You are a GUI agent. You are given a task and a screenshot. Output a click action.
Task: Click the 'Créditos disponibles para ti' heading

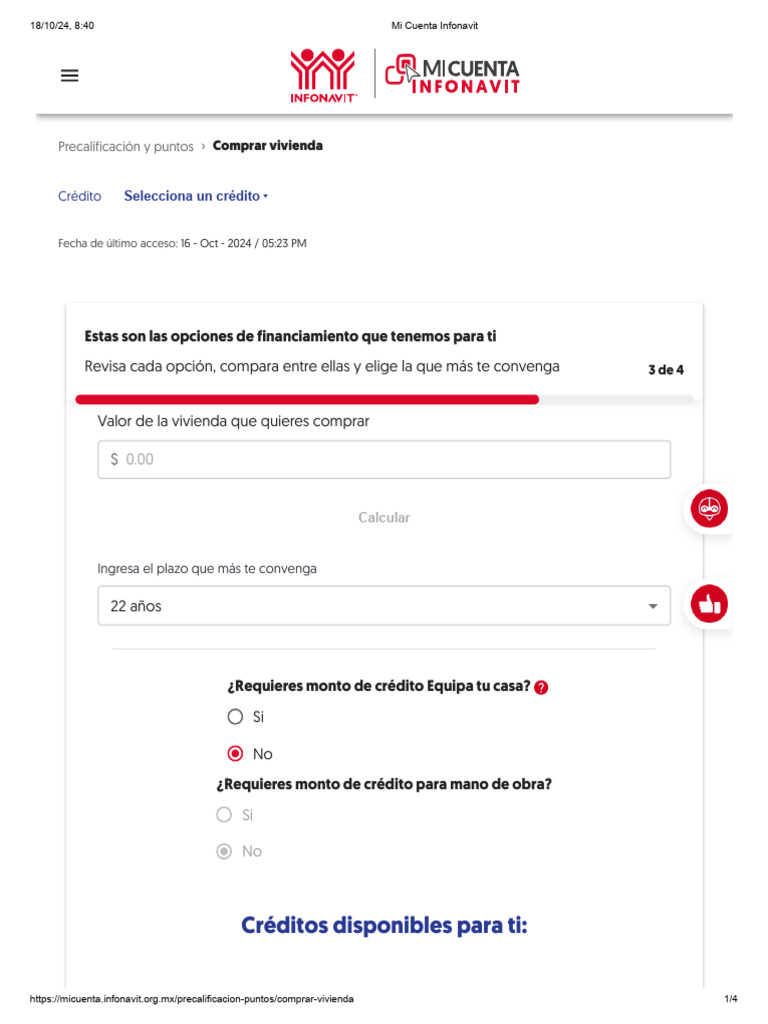click(x=384, y=926)
